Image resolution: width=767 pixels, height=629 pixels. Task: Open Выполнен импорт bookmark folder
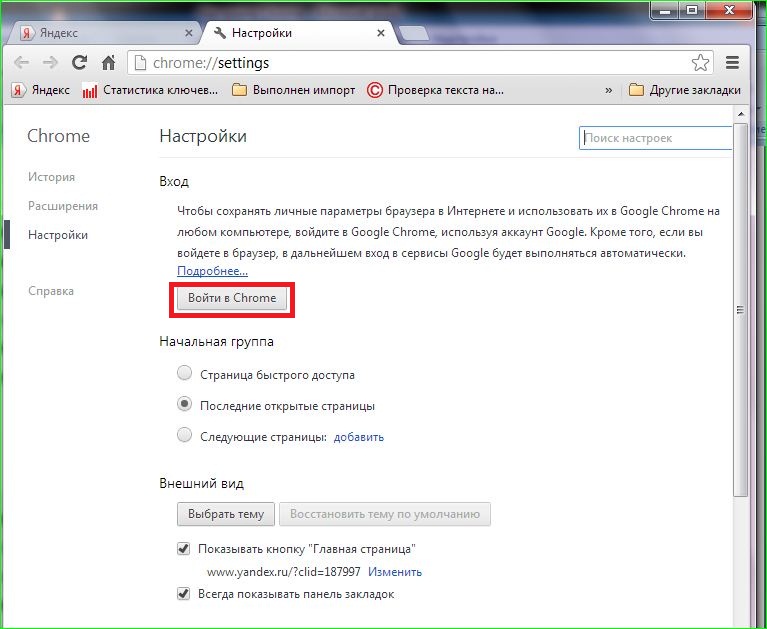[x=293, y=90]
